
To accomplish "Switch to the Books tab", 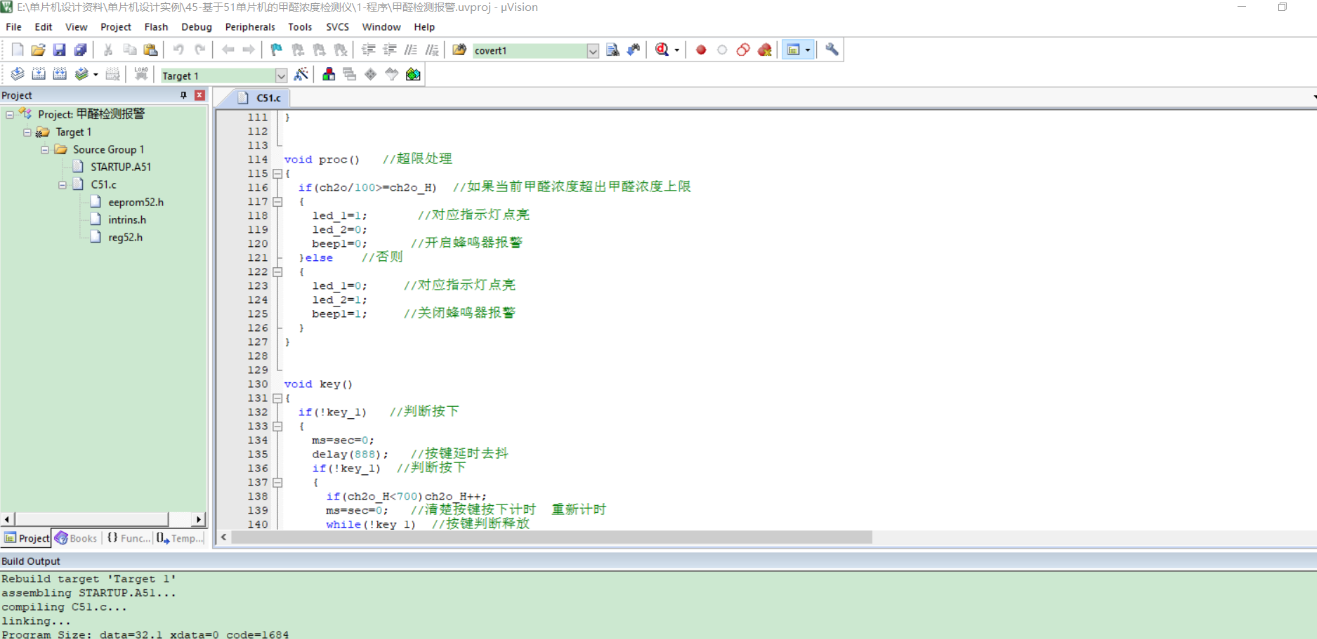I will tap(77, 538).
